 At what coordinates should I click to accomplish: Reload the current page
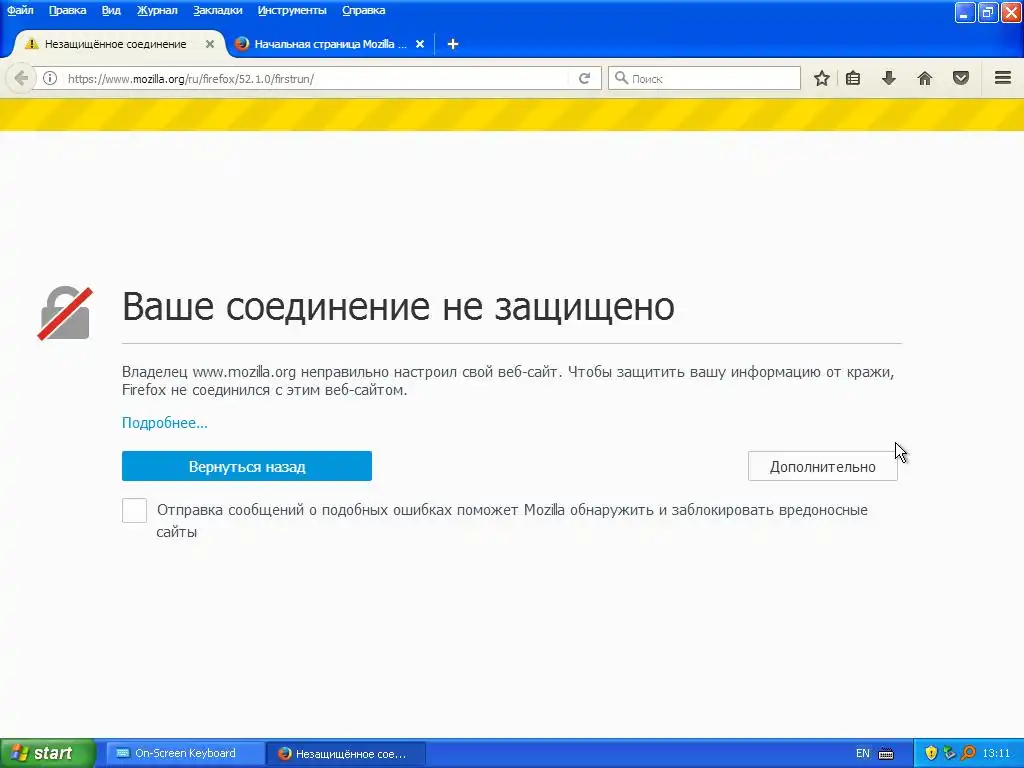tap(584, 78)
